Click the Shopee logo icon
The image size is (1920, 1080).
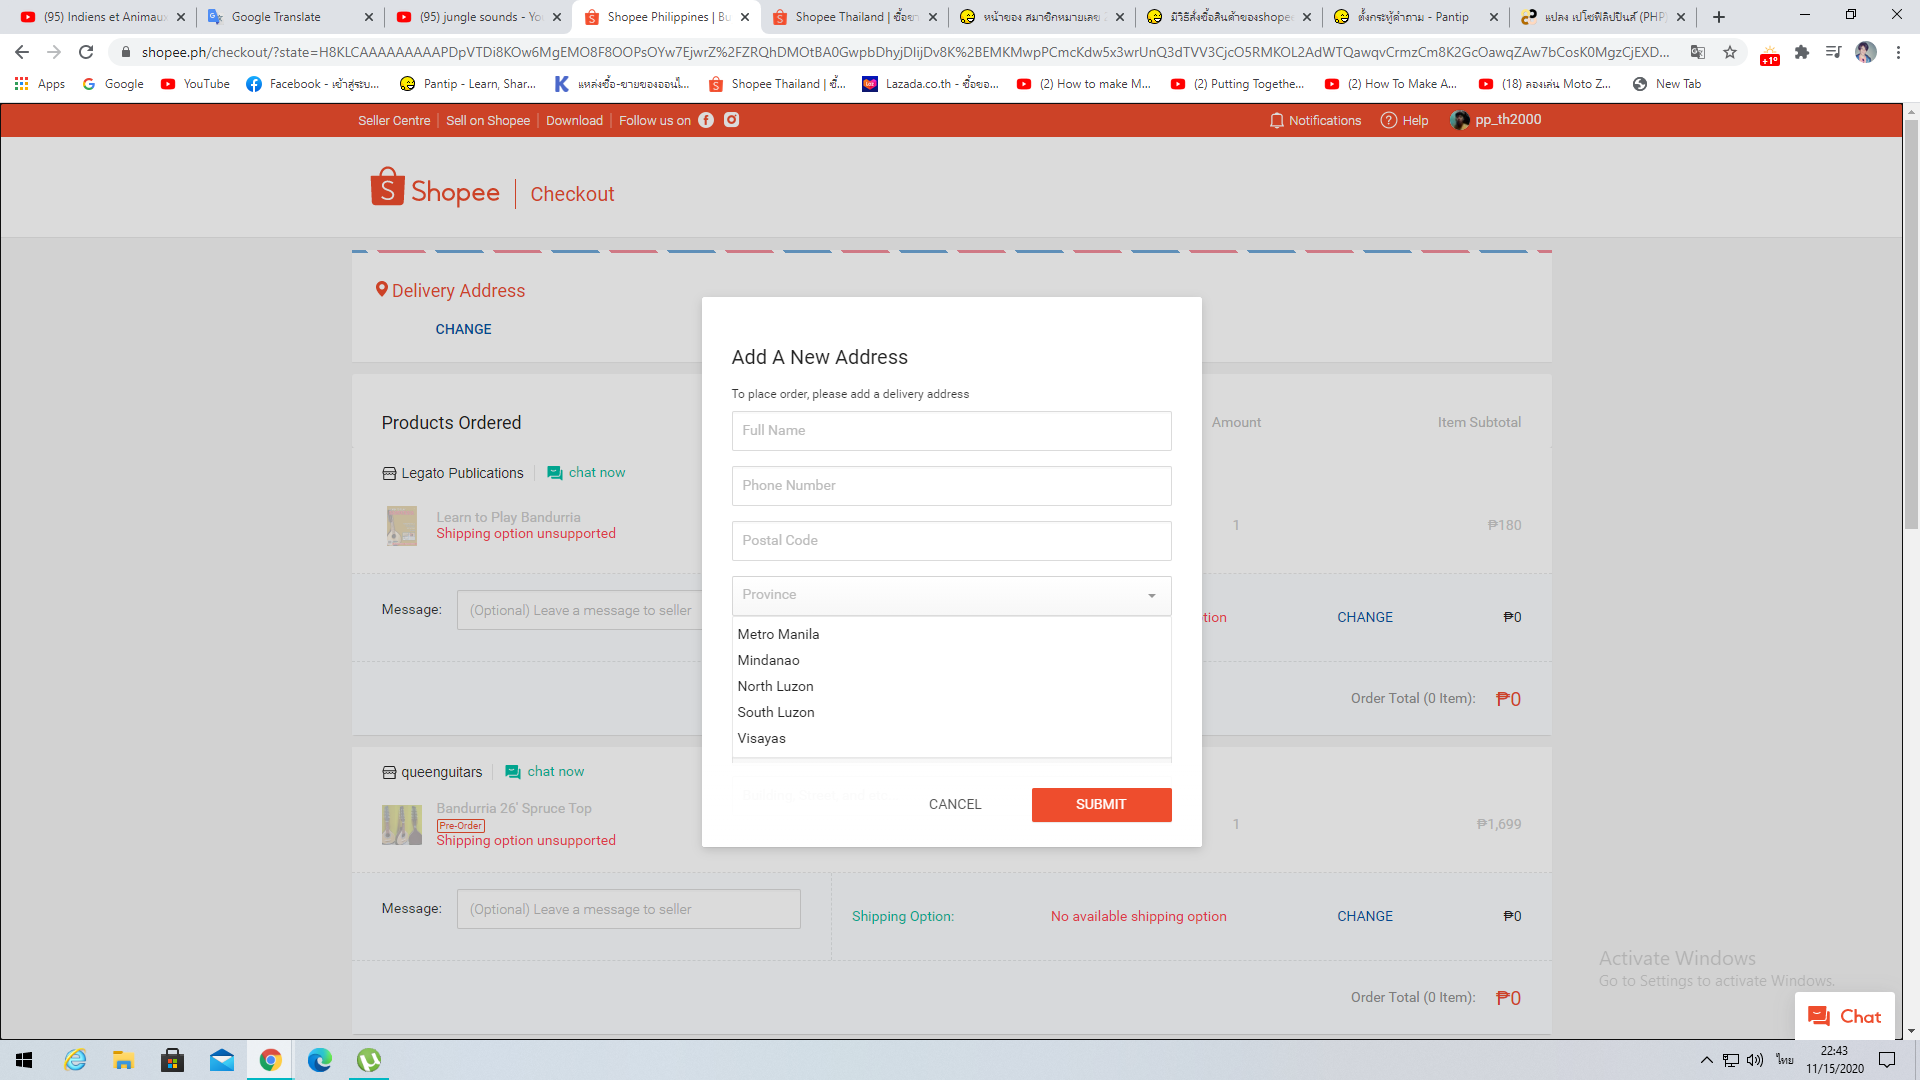tap(388, 187)
